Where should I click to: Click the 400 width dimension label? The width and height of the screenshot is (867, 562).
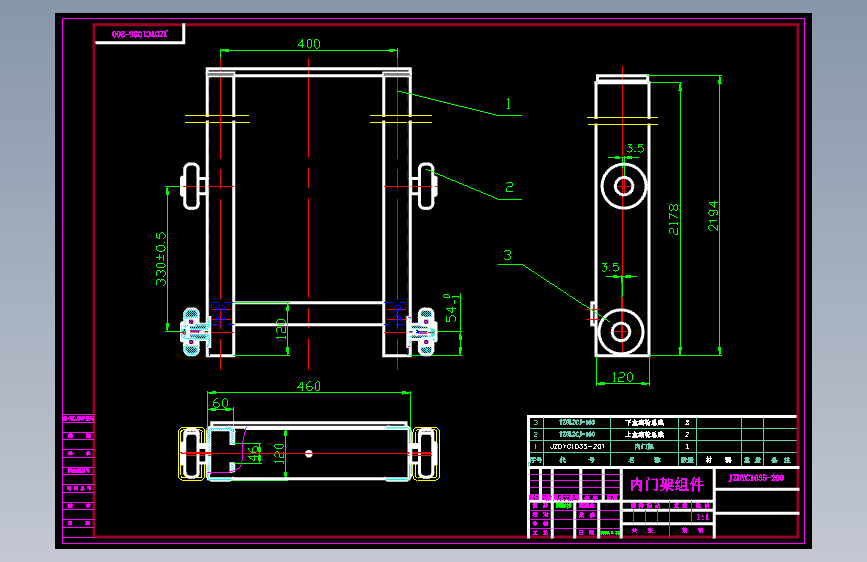coord(309,44)
